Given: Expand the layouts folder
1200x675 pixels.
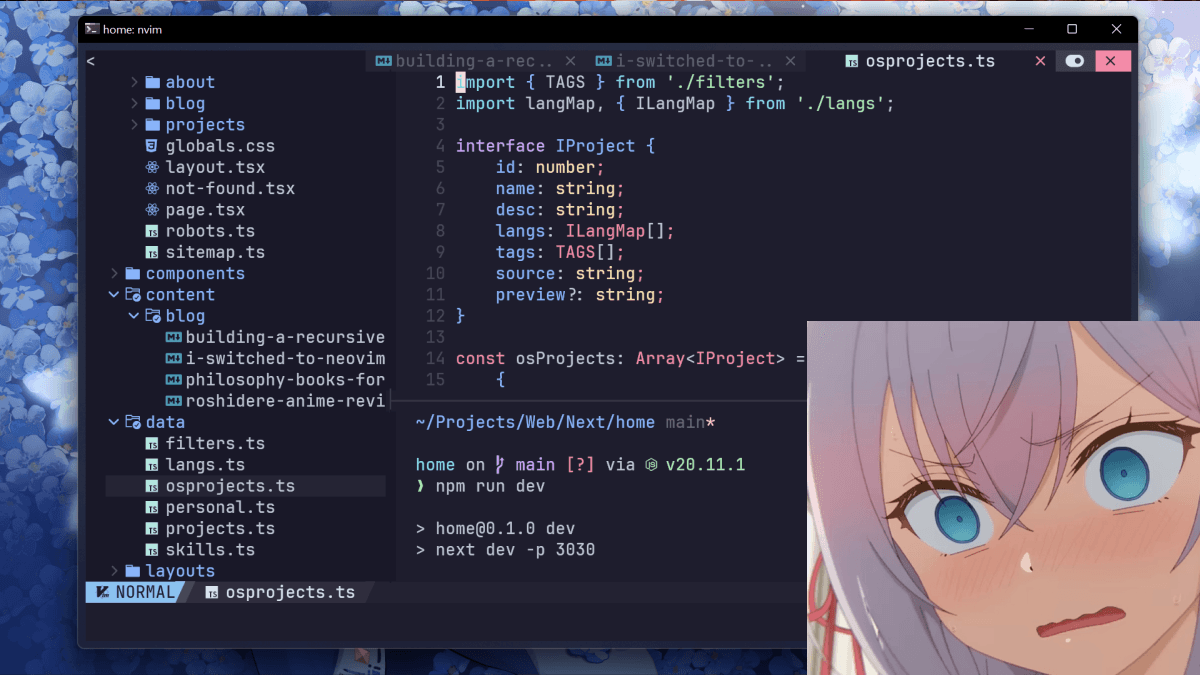Looking at the screenshot, I should pyautogui.click(x=114, y=571).
